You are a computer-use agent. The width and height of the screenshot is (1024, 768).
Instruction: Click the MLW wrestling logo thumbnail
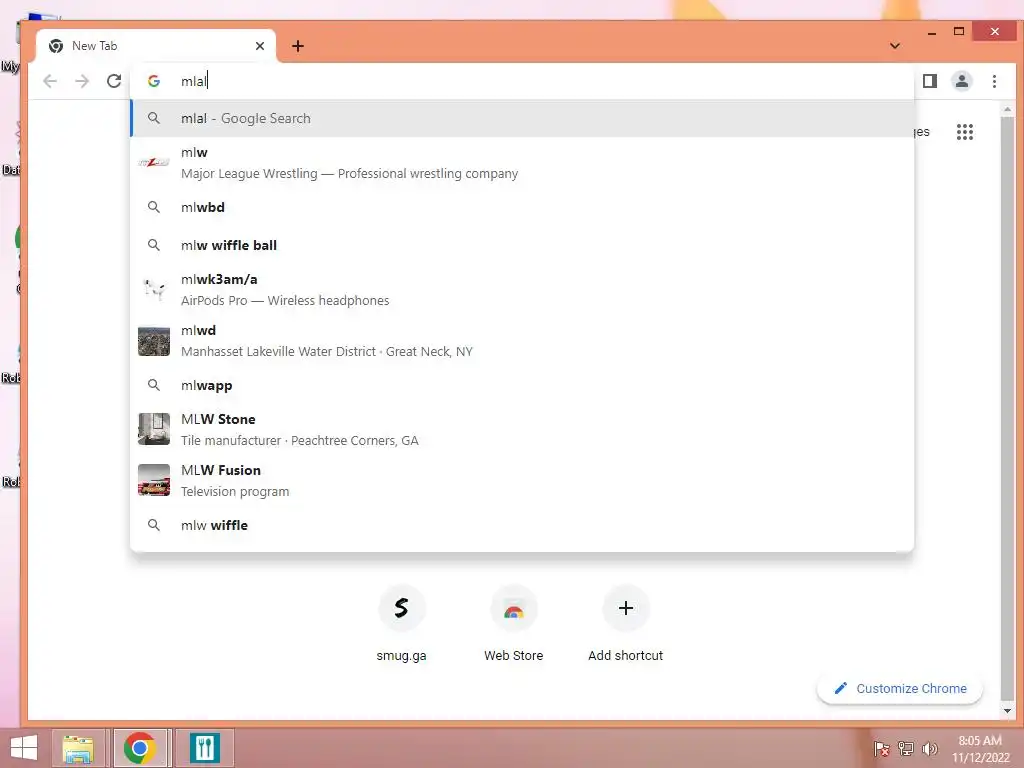click(154, 163)
